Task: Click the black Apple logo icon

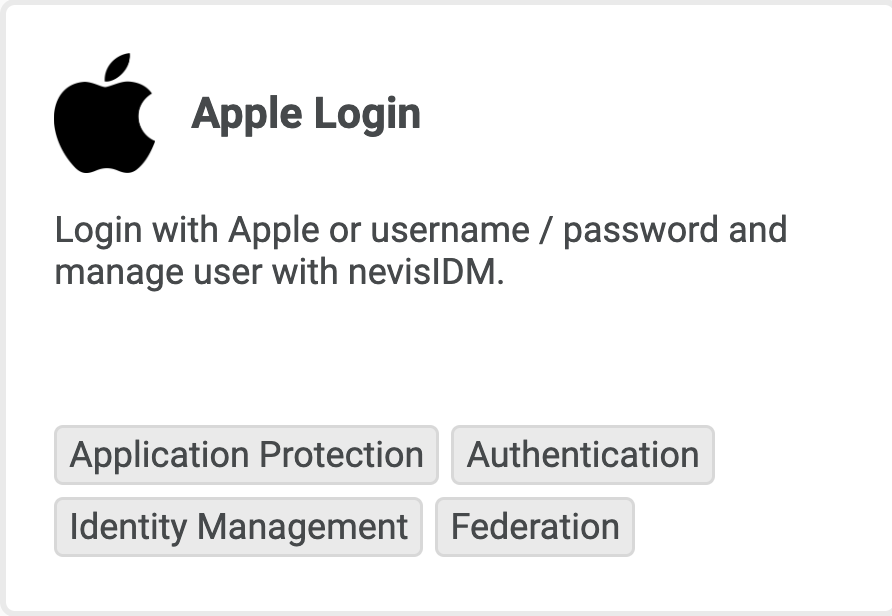Action: [104, 120]
